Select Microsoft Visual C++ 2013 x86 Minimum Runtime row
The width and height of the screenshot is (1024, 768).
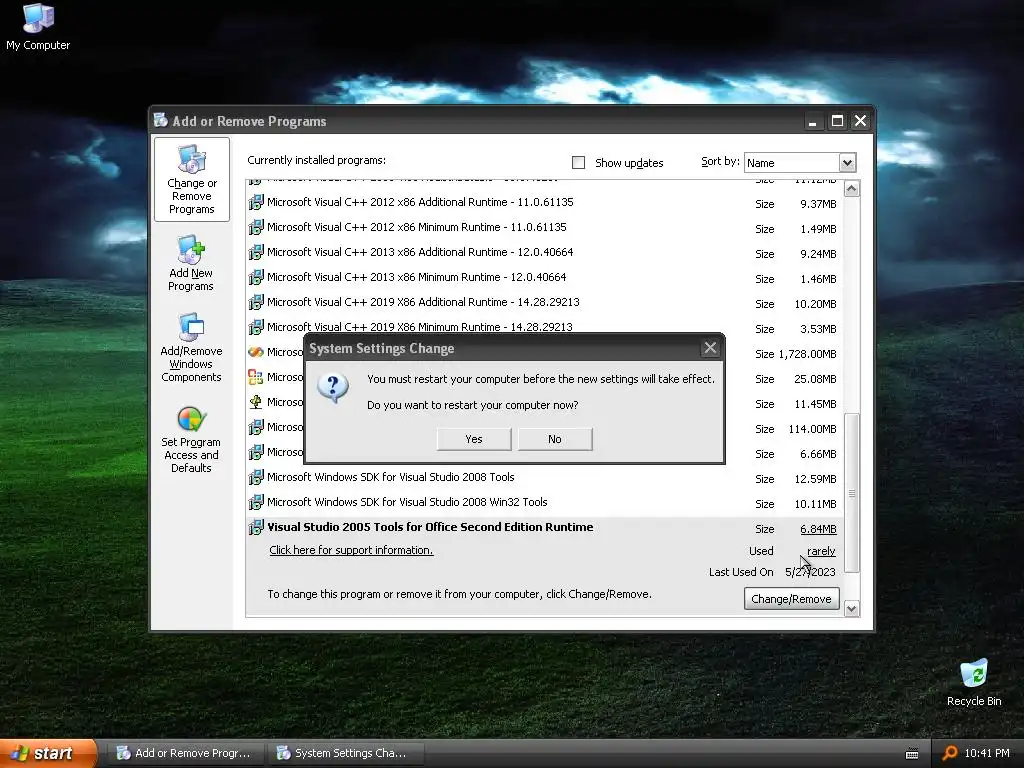544,278
